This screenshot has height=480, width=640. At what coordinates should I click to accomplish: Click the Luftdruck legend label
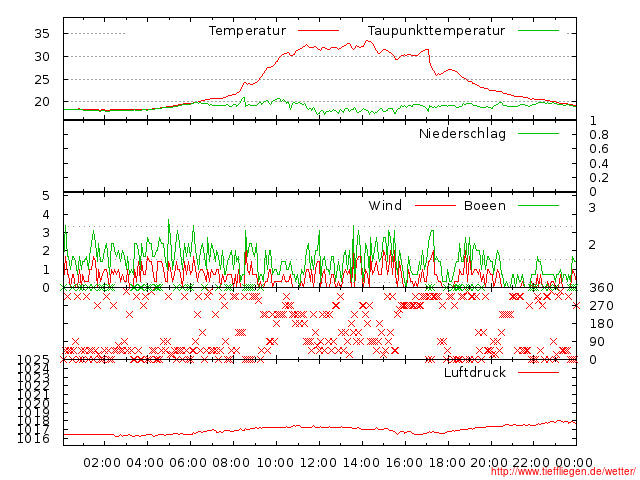tap(475, 372)
